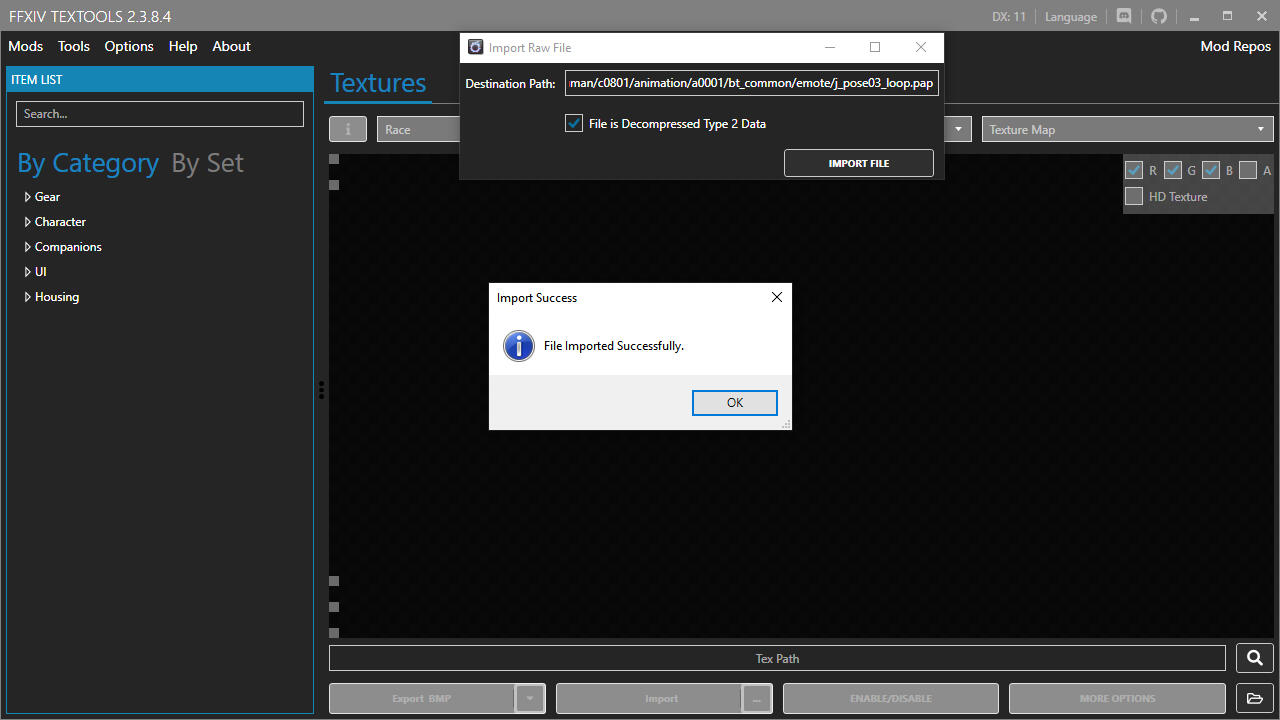This screenshot has width=1280, height=720.
Task: Click the ellipsis button beside Import
Action: [756, 699]
